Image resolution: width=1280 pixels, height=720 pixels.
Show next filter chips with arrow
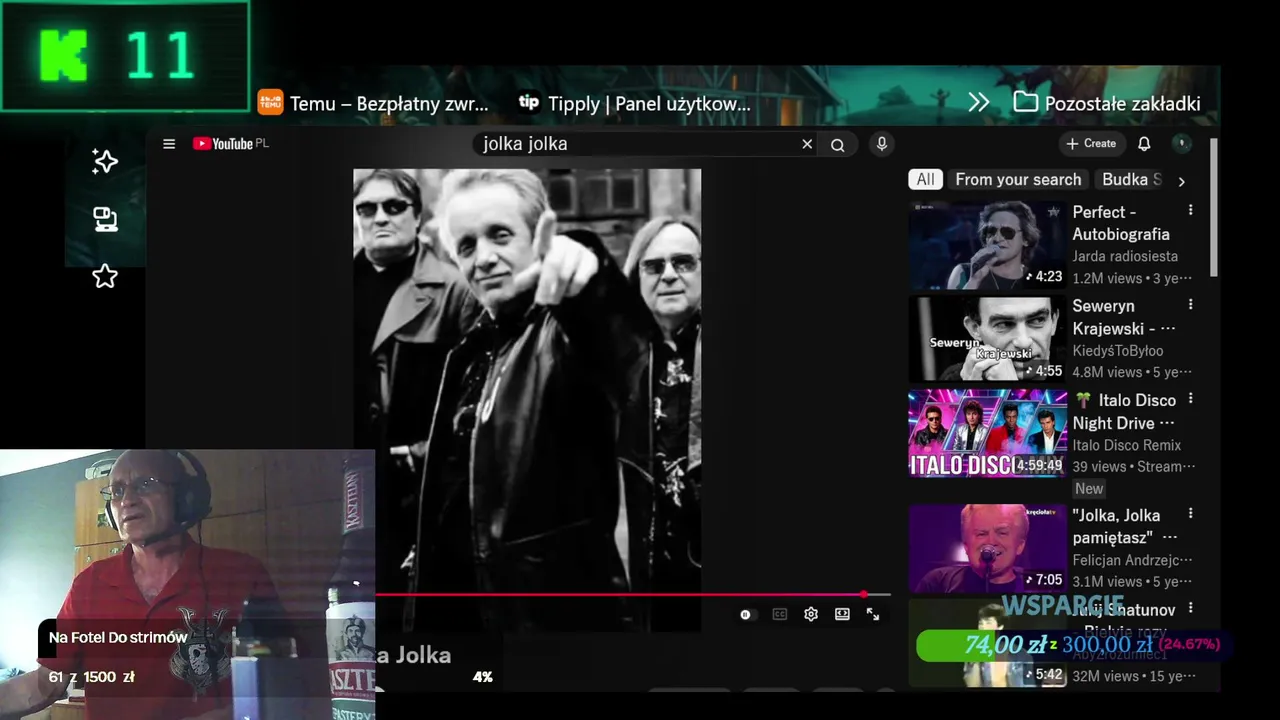coord(1182,181)
